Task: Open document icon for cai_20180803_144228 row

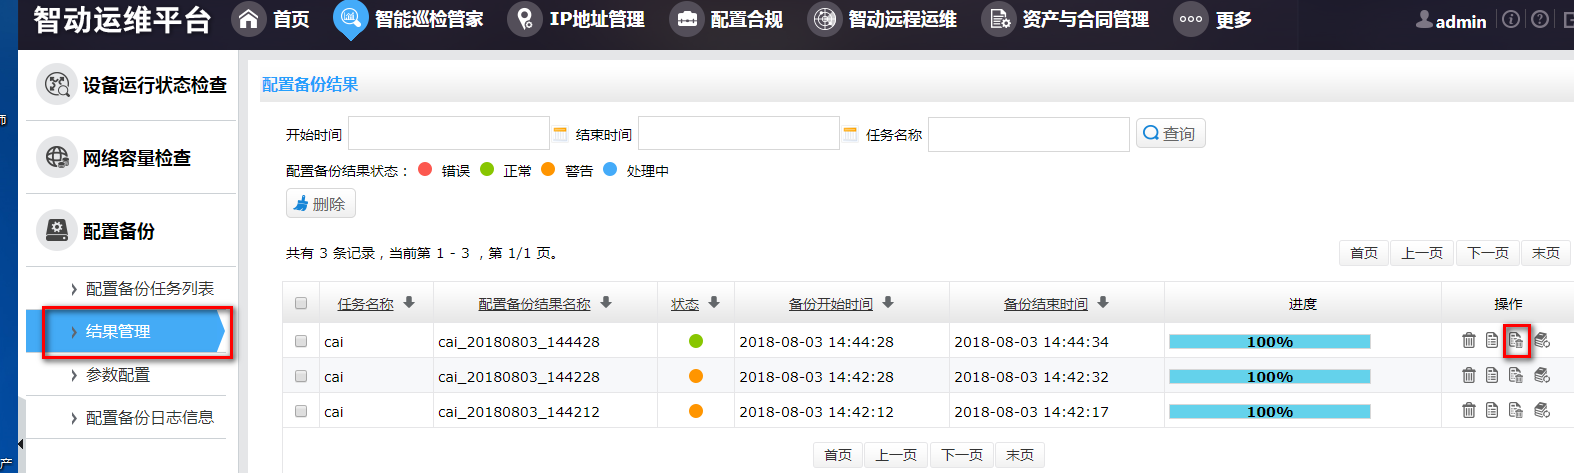Action: pos(1492,376)
